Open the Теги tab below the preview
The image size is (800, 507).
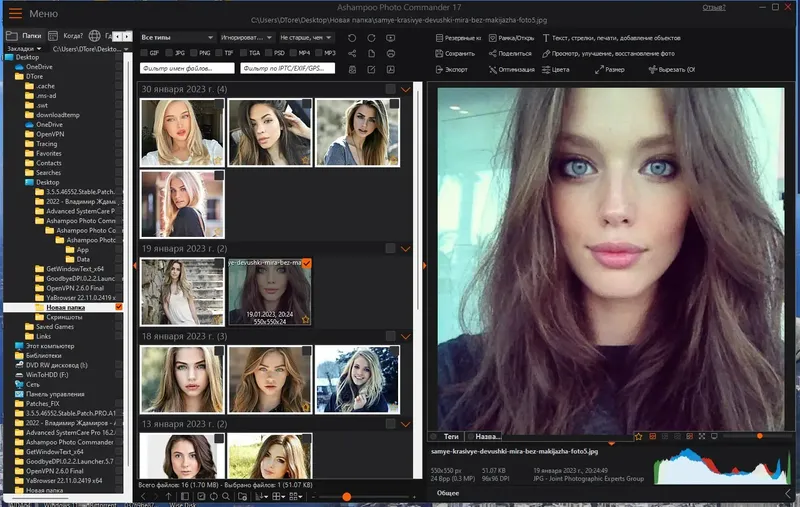pyautogui.click(x=451, y=436)
